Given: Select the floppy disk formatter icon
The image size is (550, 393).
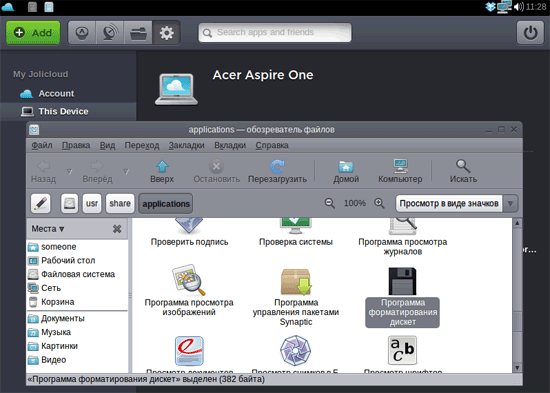Looking at the screenshot, I should (402, 281).
